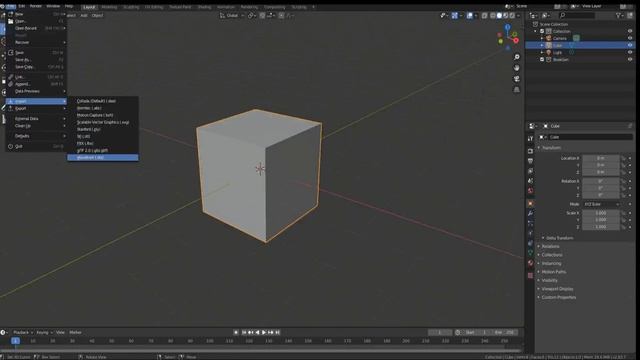Screen dimensions: 640x360
Task: Click Save As in the File menu
Action: 36,60
